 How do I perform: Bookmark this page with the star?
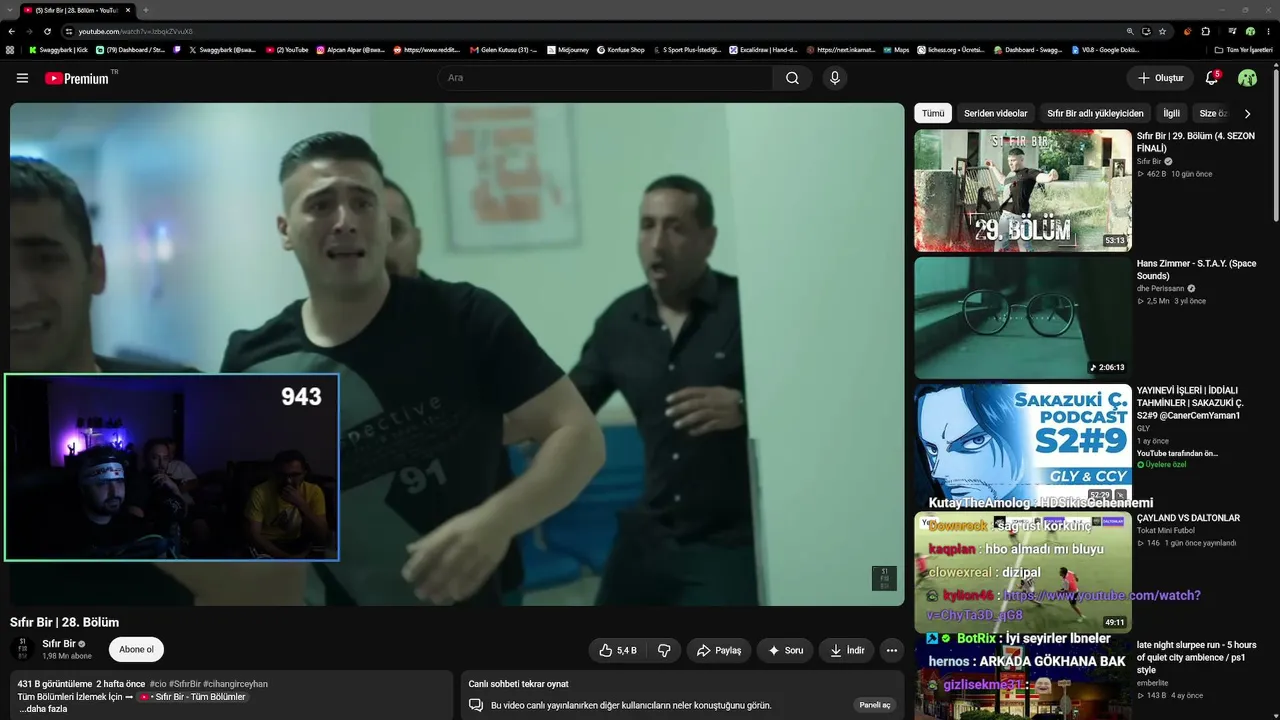(1162, 31)
